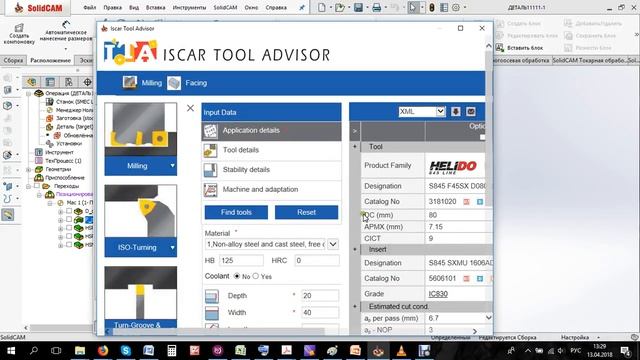Click the Milling icon in the blue header
The image size is (640, 360).
[130, 82]
